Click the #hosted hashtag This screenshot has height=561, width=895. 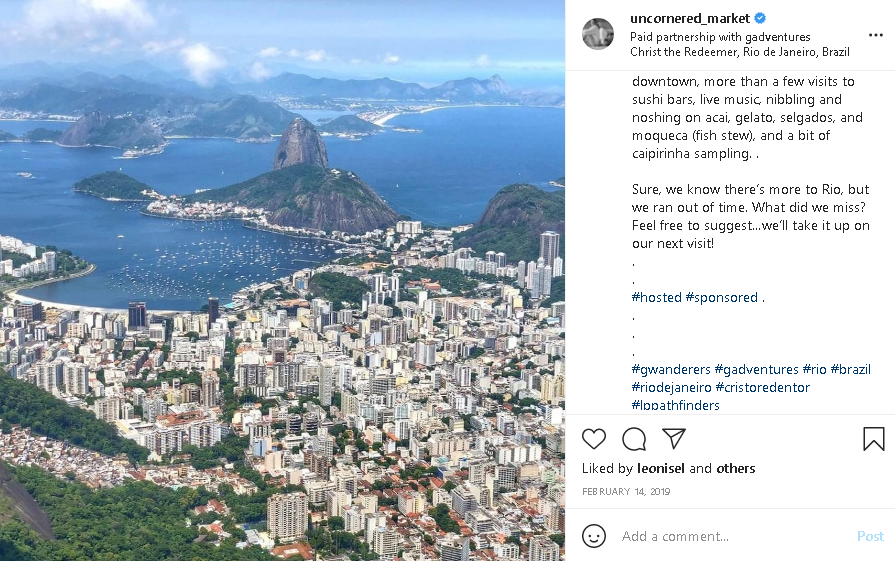pos(656,297)
